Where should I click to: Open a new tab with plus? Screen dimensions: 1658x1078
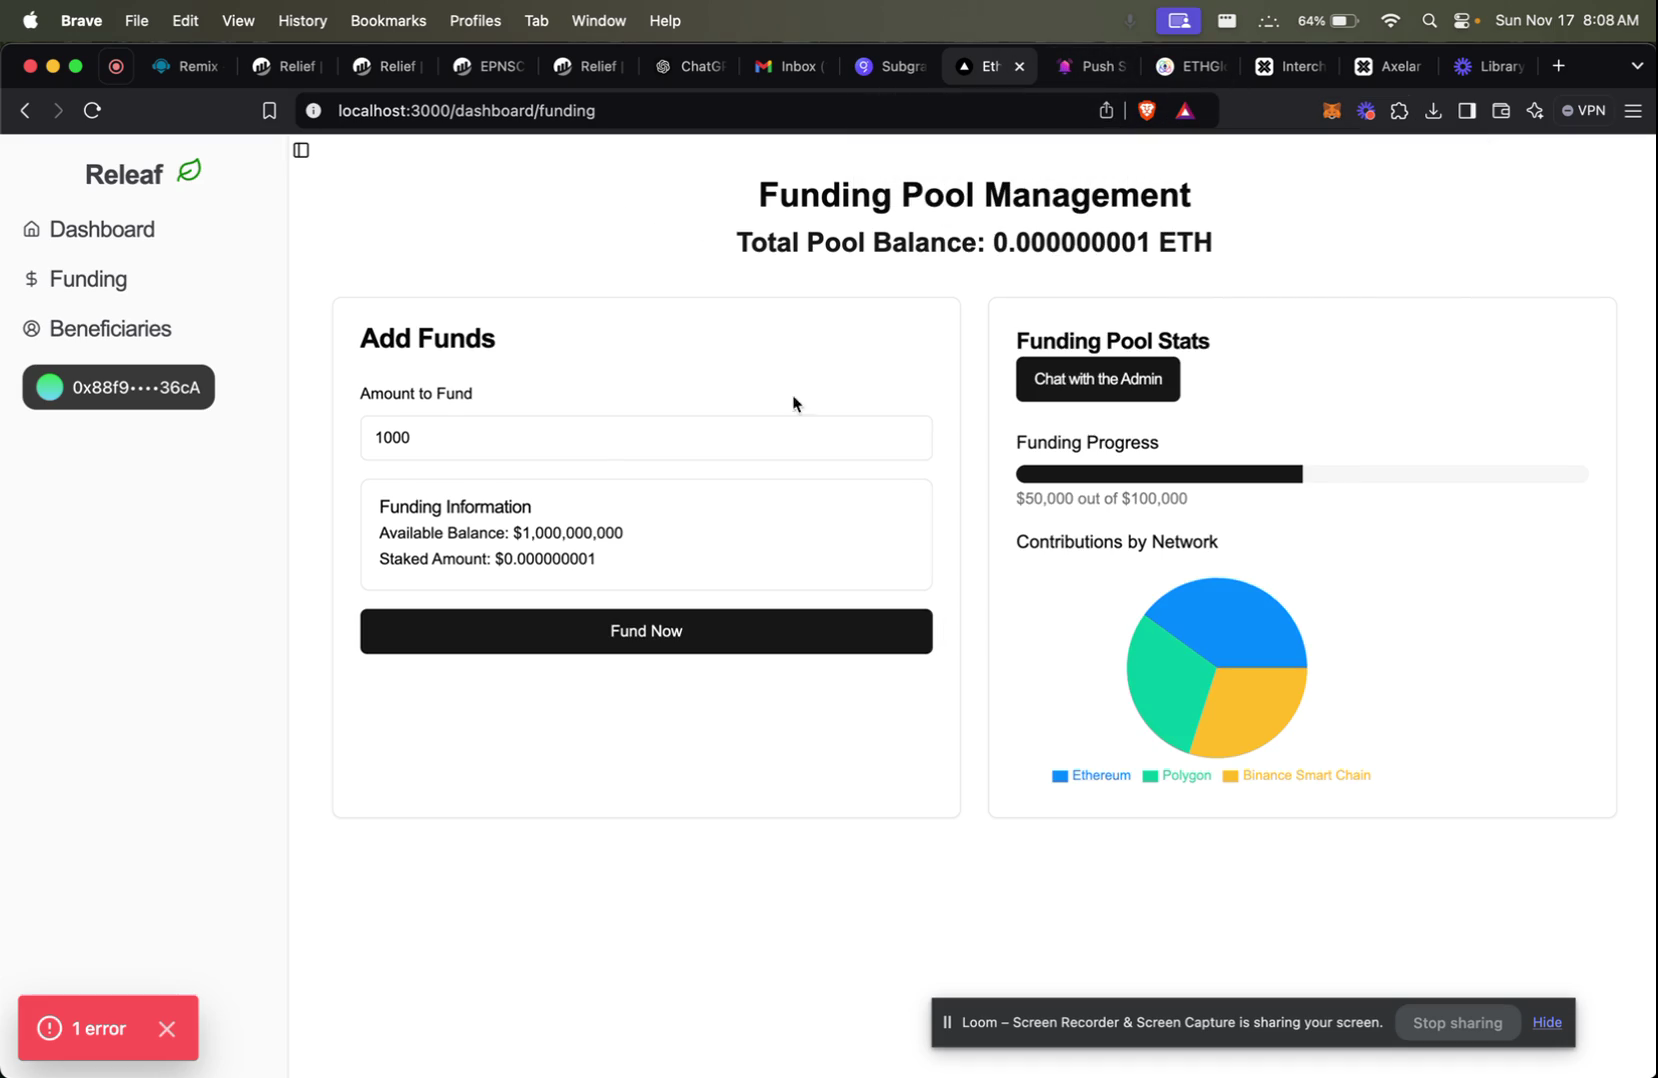point(1558,66)
